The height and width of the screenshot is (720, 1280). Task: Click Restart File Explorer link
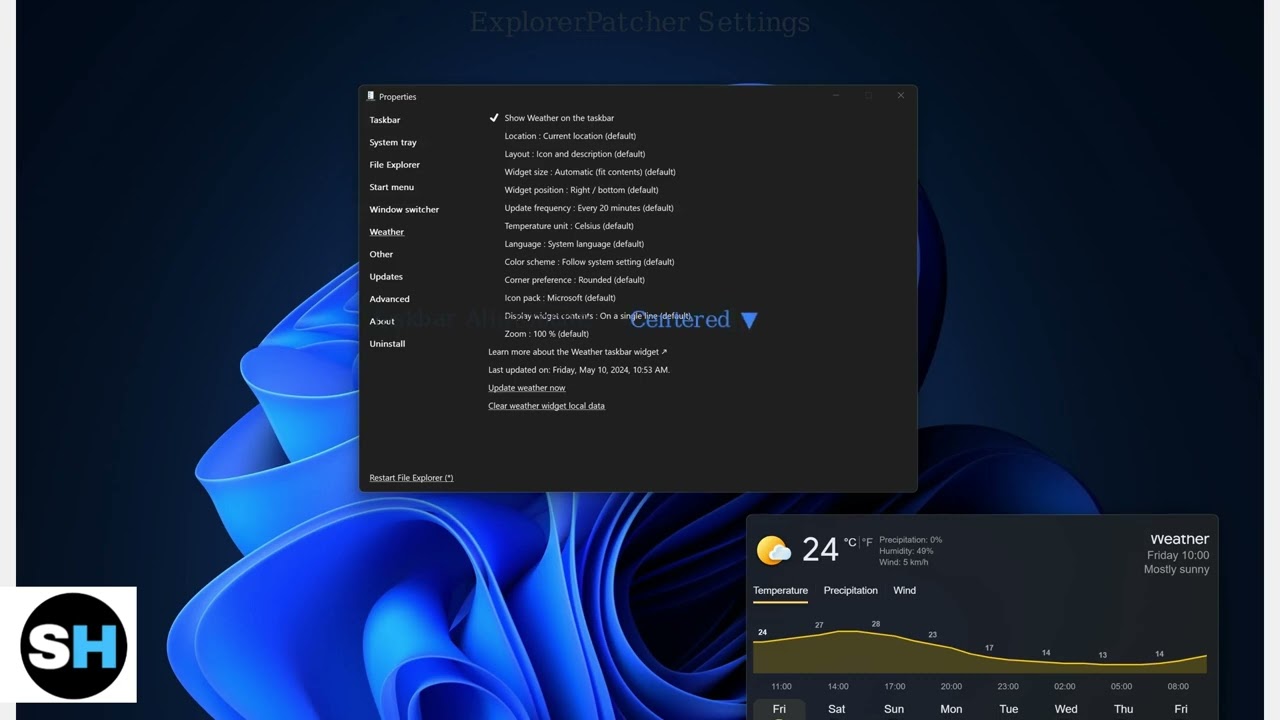(411, 478)
